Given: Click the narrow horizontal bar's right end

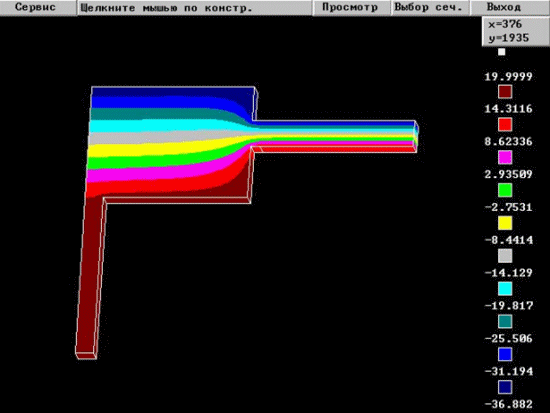Looking at the screenshot, I should click(415, 136).
